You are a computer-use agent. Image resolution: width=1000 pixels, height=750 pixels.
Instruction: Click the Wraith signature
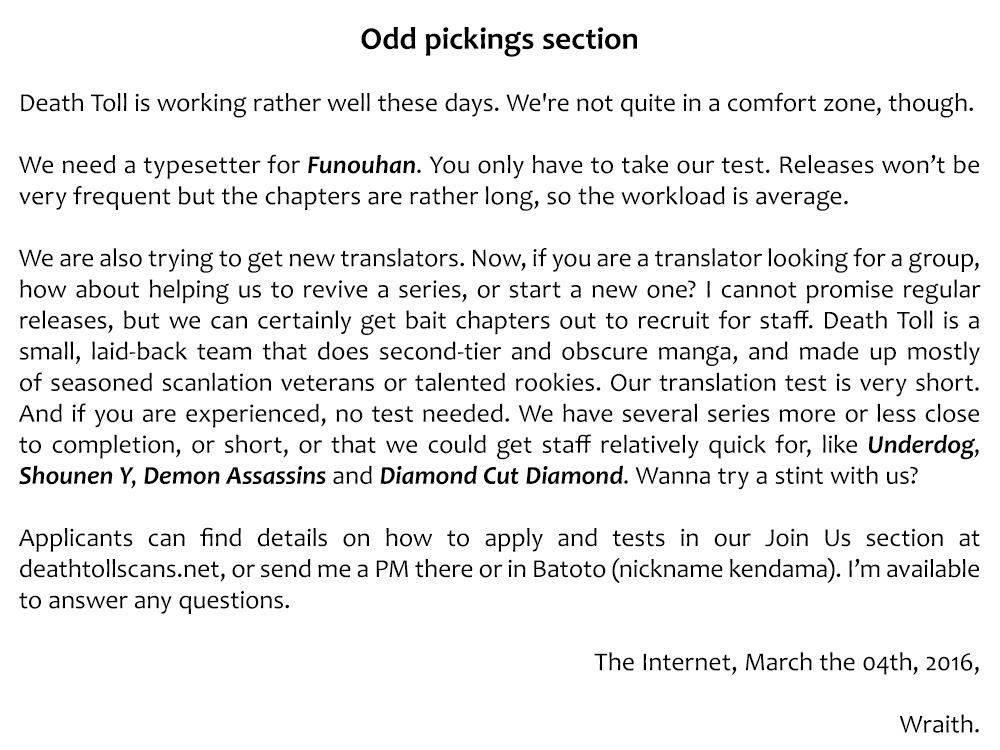(x=939, y=723)
